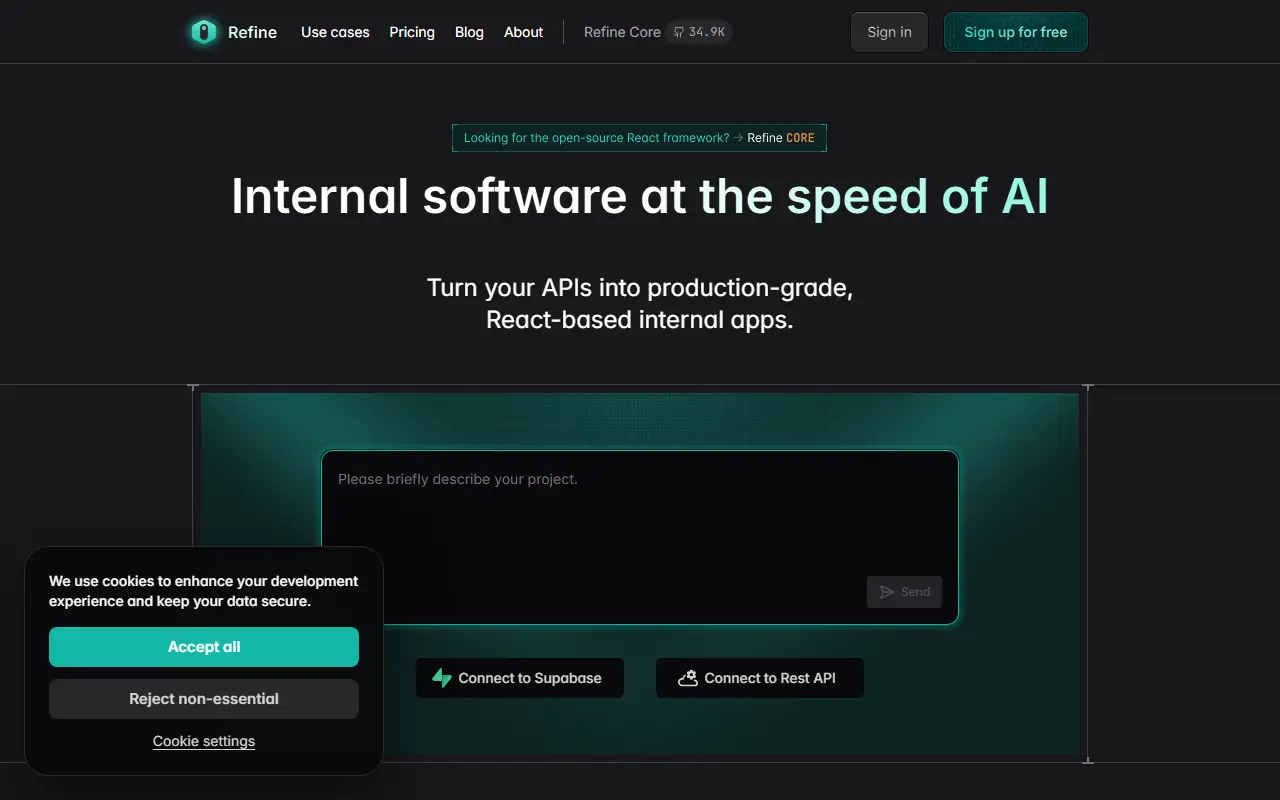
Task: Open the Use cases menu
Action: pyautogui.click(x=335, y=32)
